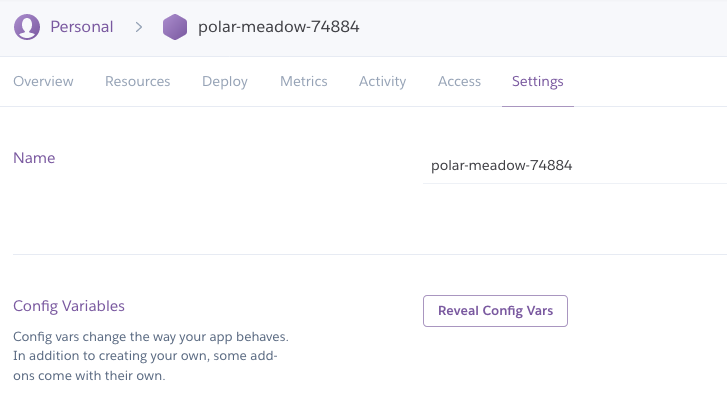Click the polar-meadow-74884 app title
The height and width of the screenshot is (413, 727).
[x=279, y=27]
